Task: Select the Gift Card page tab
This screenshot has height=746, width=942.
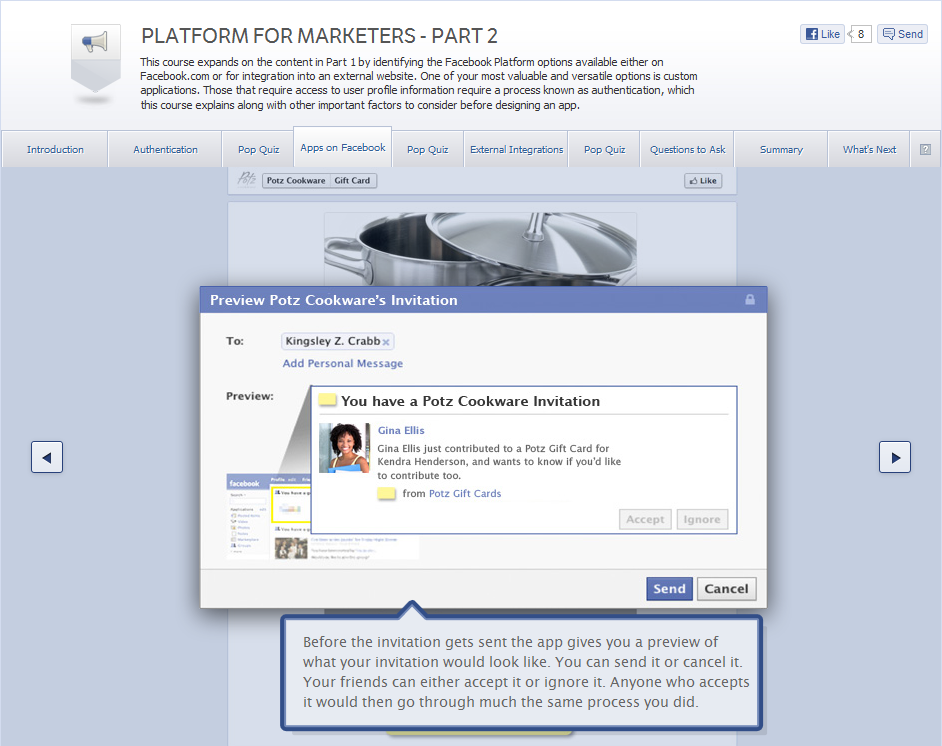Action: coord(353,181)
